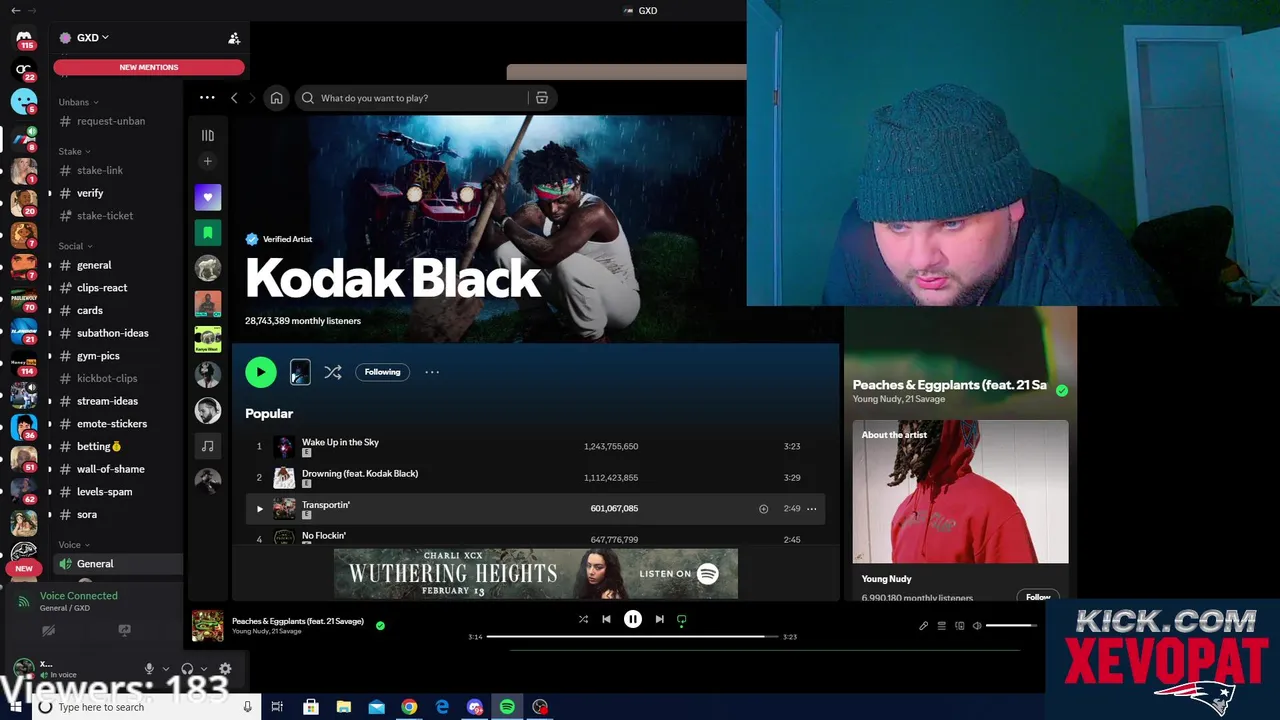Open more options next to Following button
The height and width of the screenshot is (720, 1280).
point(432,372)
